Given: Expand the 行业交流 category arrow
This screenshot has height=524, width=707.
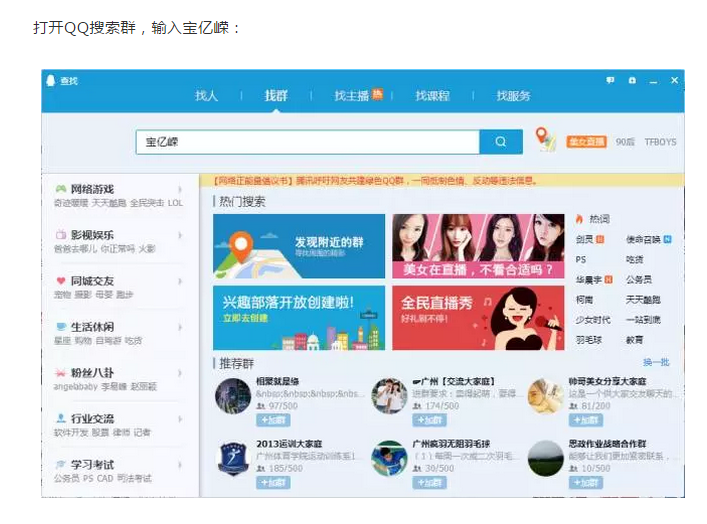Looking at the screenshot, I should tap(180, 419).
